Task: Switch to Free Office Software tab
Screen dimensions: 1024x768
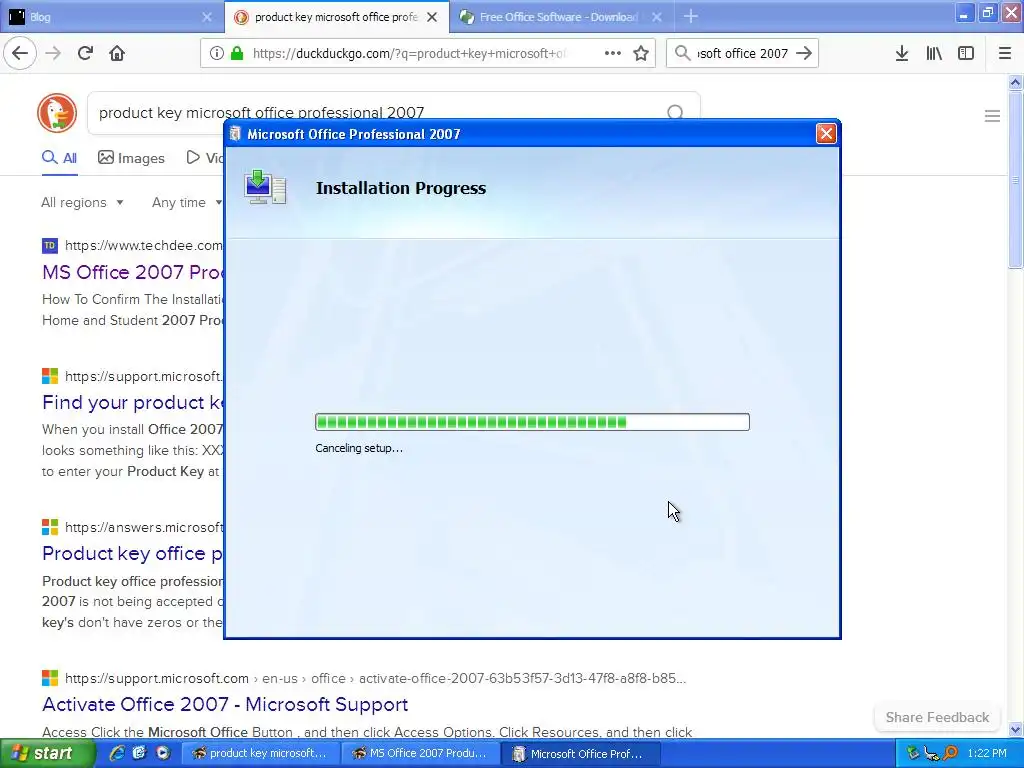Action: tap(561, 17)
